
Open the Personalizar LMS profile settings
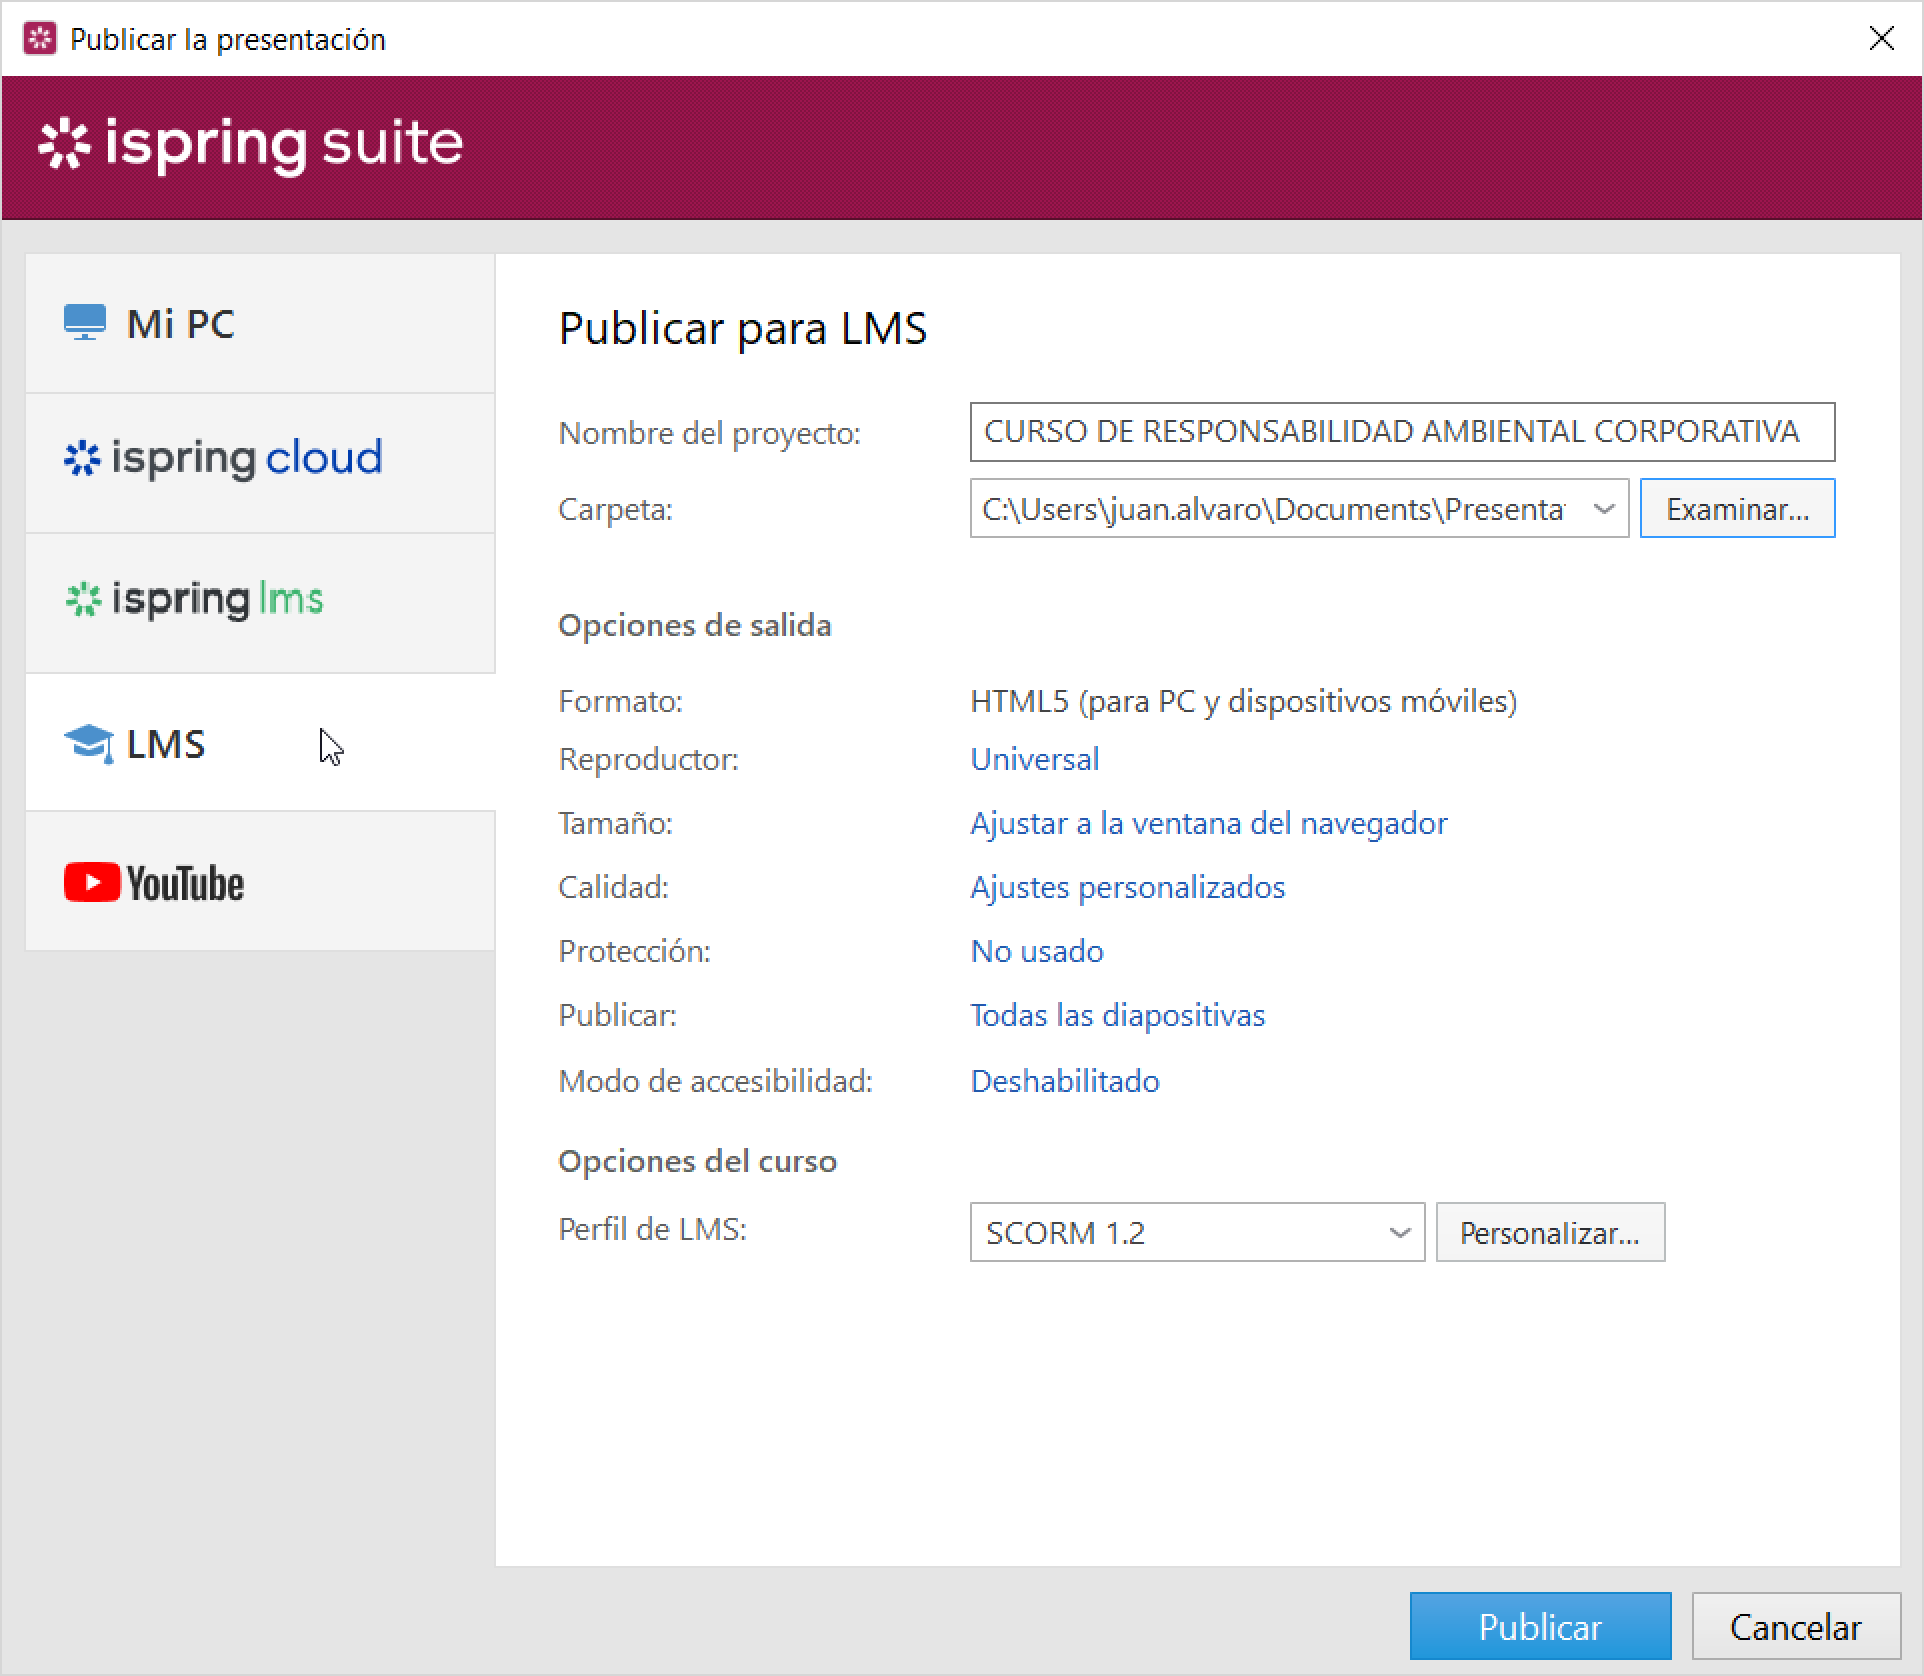click(1549, 1233)
